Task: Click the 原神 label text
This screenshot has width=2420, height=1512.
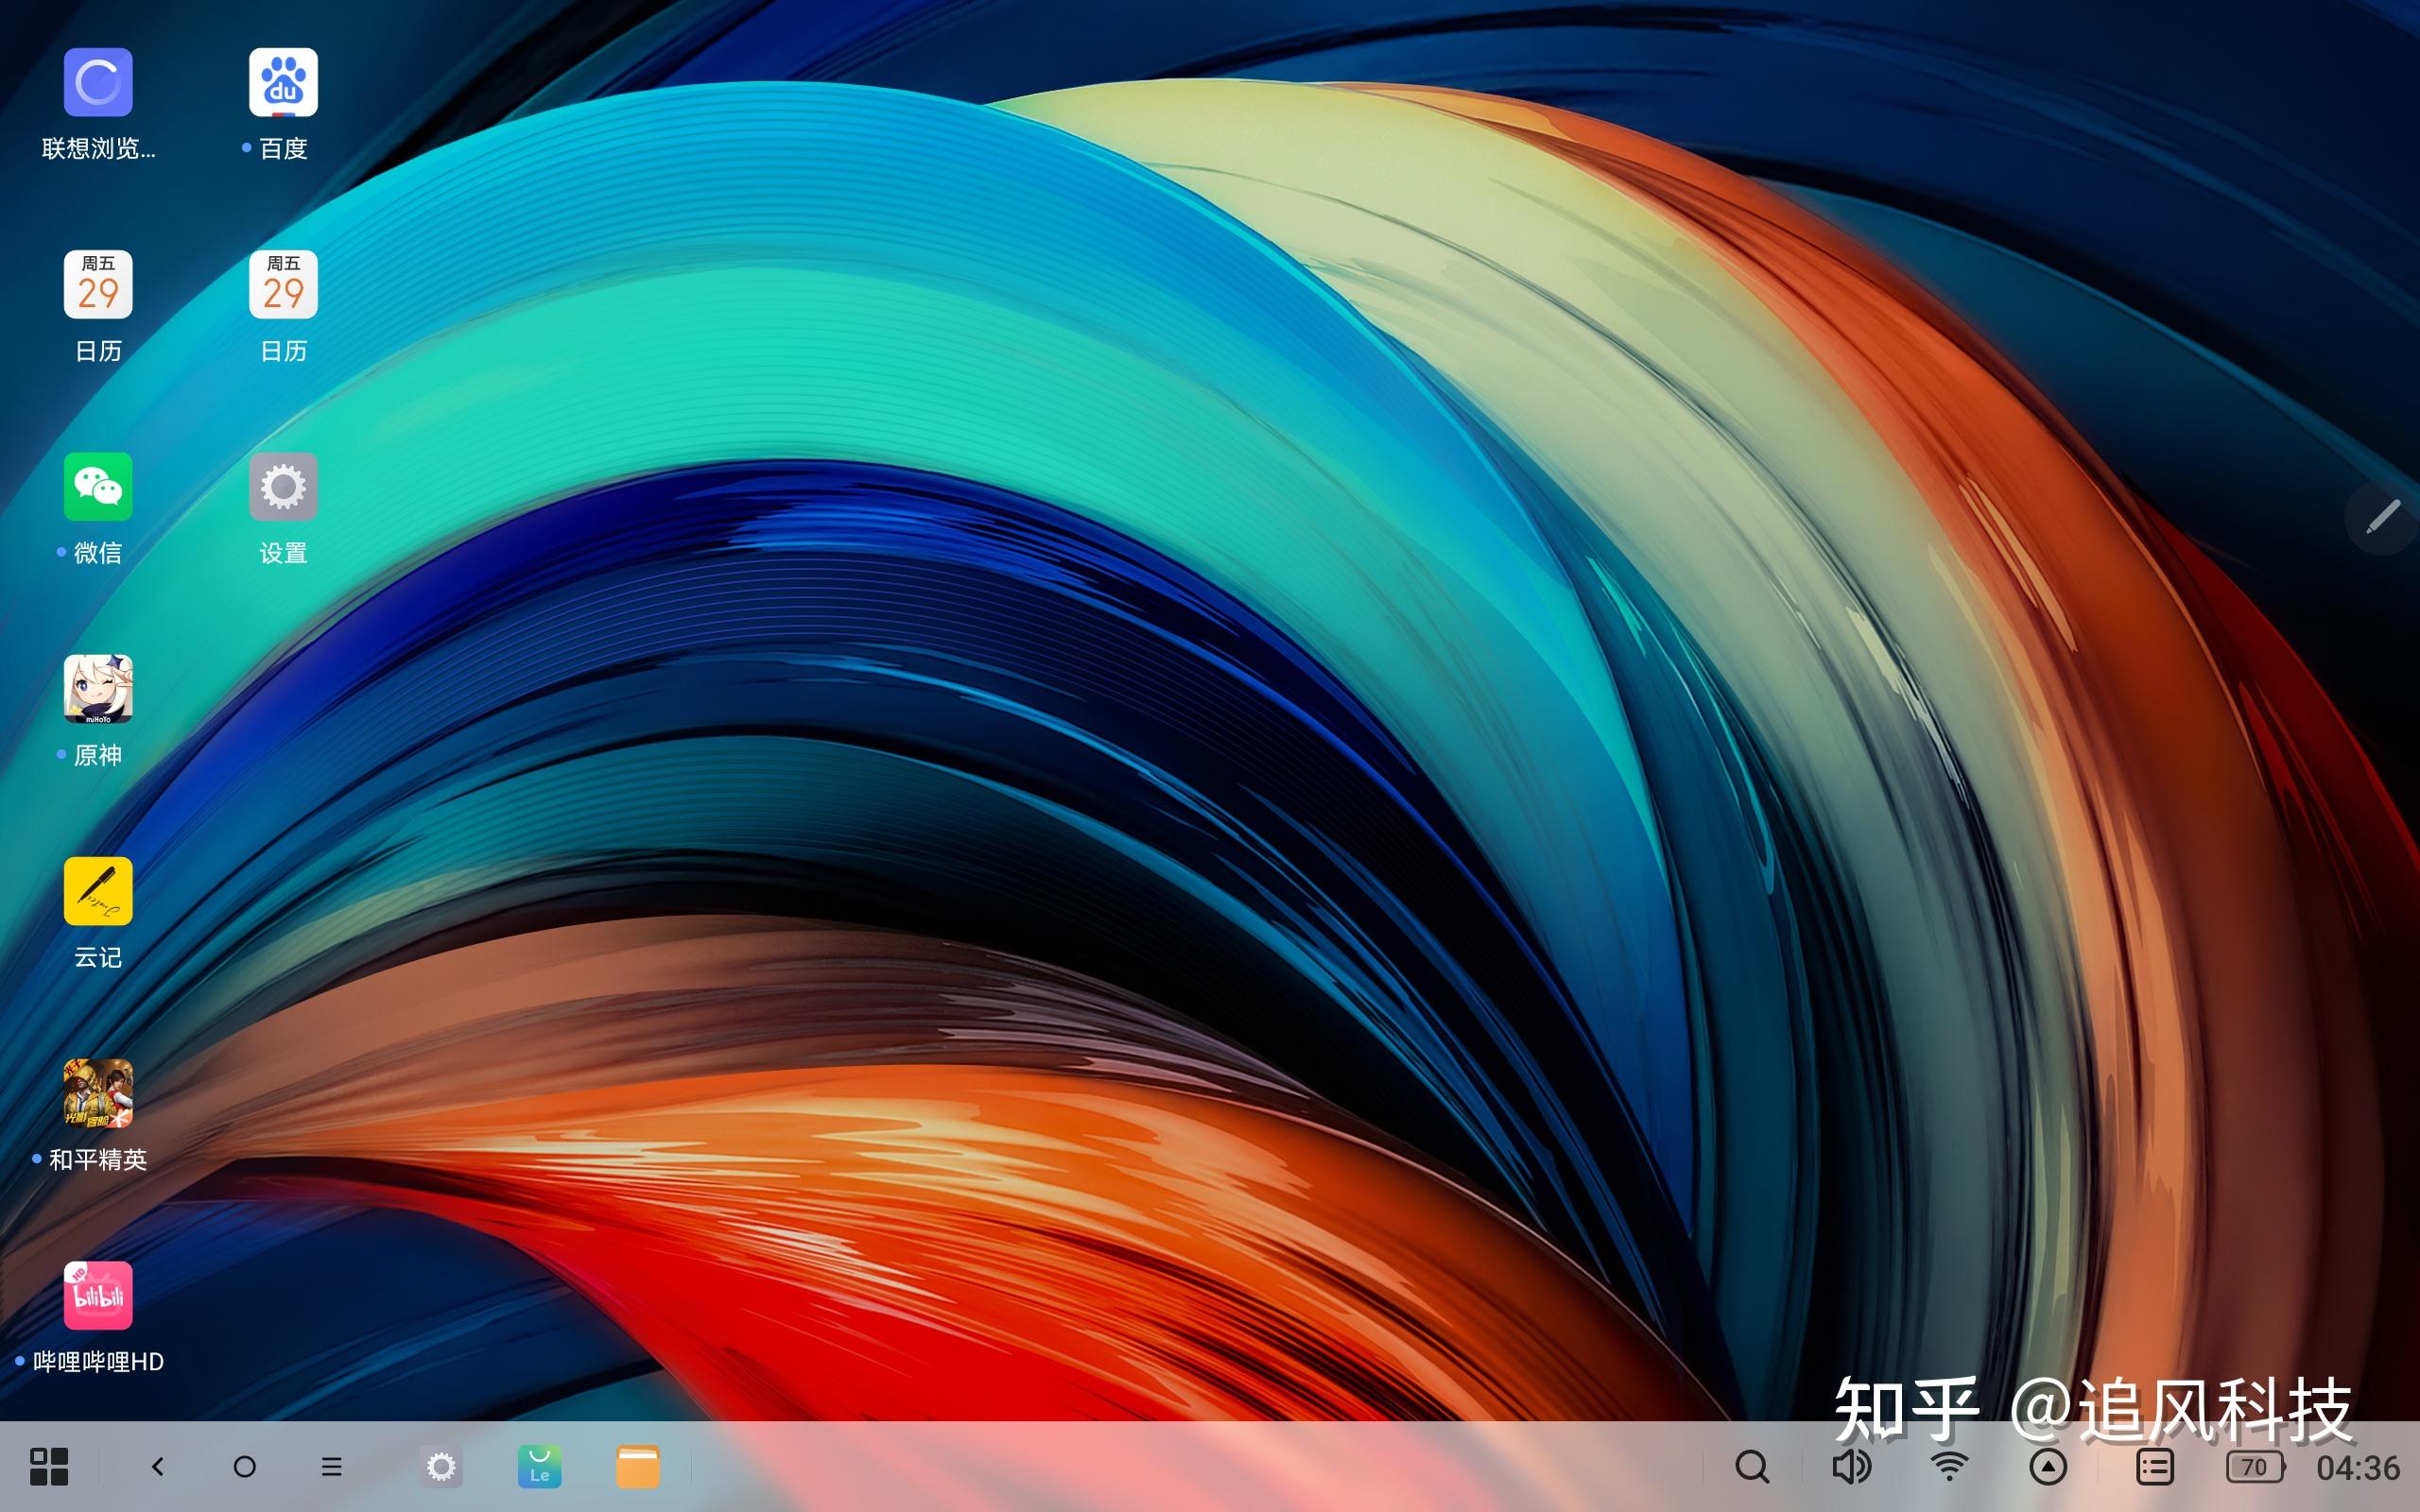Action: (x=98, y=755)
